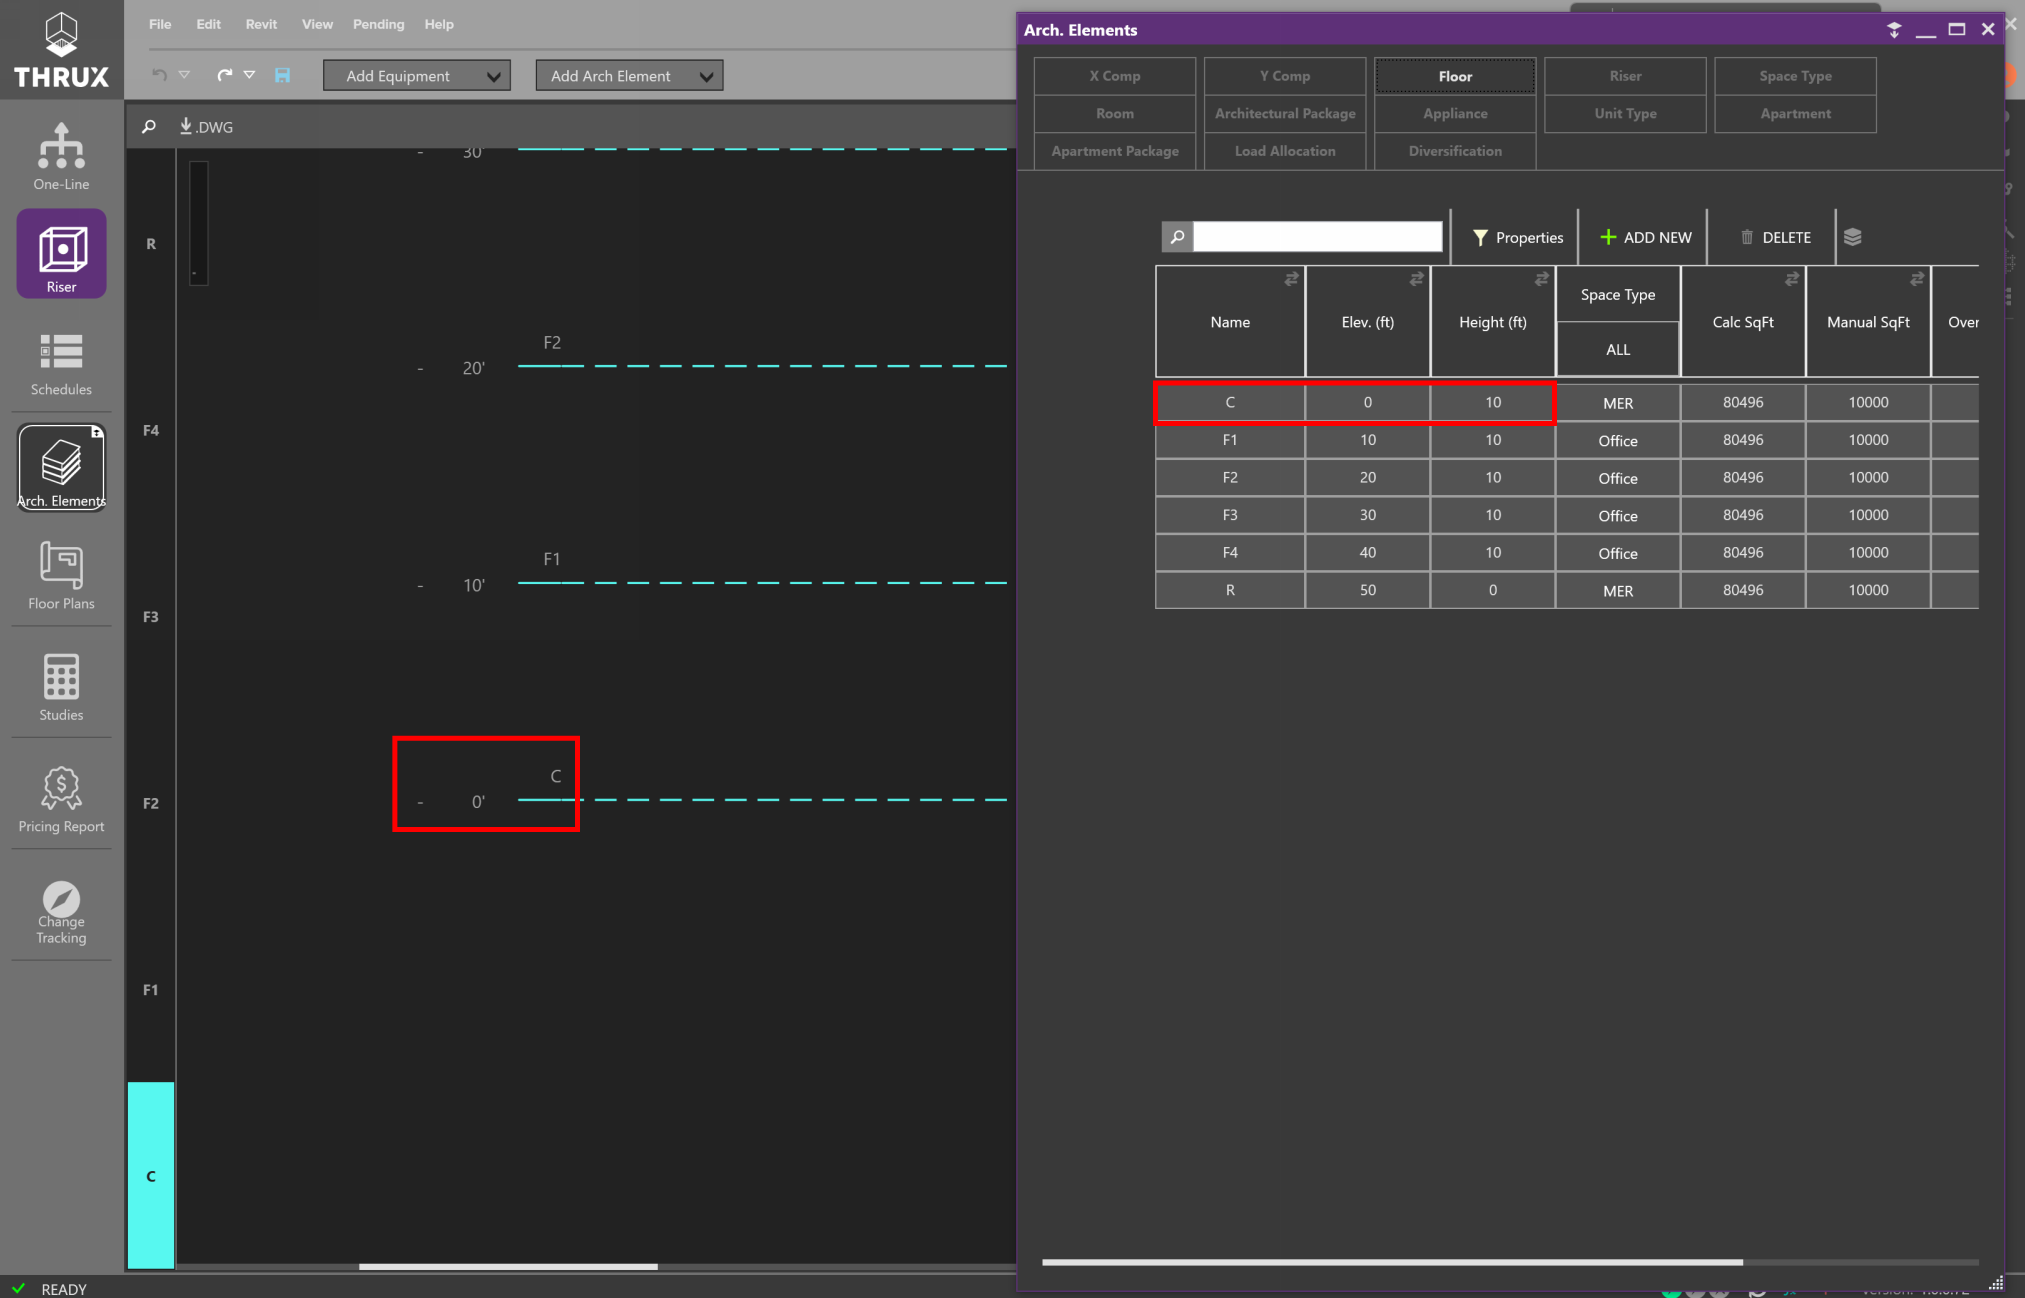Click the riser canvas horizontal scrollbar
Screen dimensions: 2025x1298
coord(508,1266)
